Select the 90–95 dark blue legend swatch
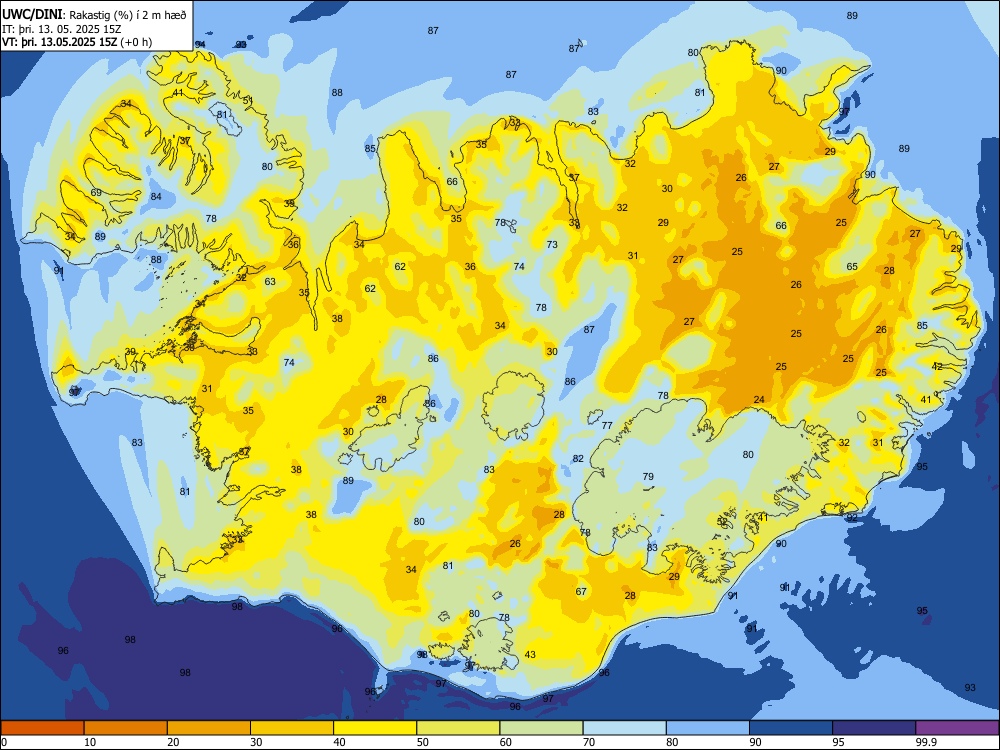Image resolution: width=1000 pixels, height=750 pixels. click(x=791, y=728)
